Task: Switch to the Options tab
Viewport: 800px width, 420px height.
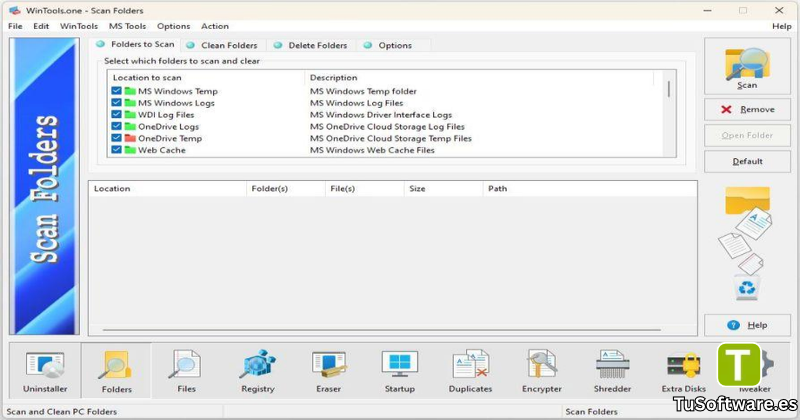Action: point(394,45)
